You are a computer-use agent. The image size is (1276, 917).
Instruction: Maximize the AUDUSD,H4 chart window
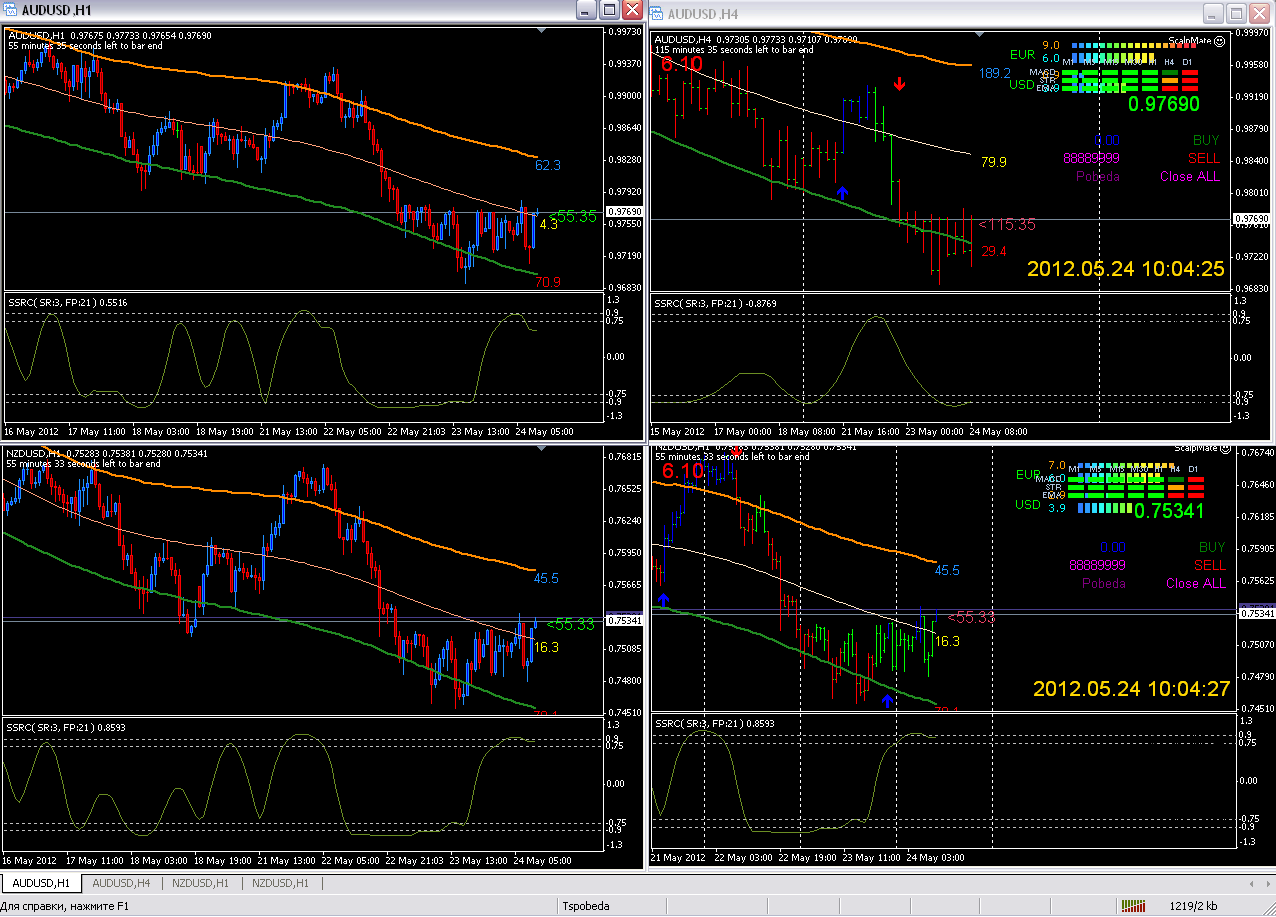click(1237, 14)
